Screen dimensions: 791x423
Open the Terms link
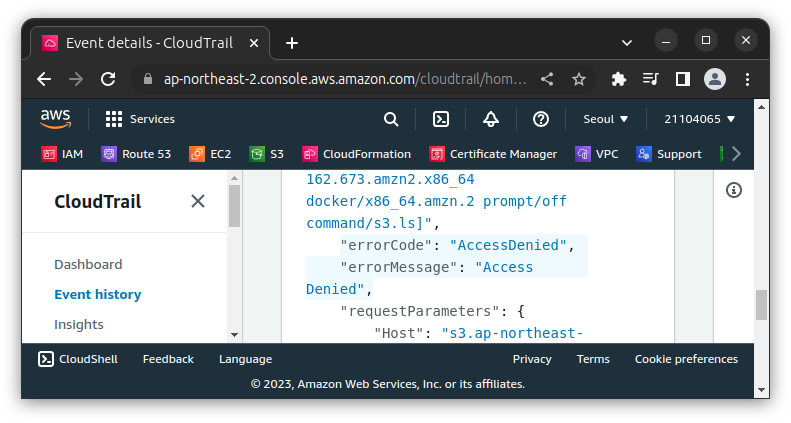tap(593, 359)
